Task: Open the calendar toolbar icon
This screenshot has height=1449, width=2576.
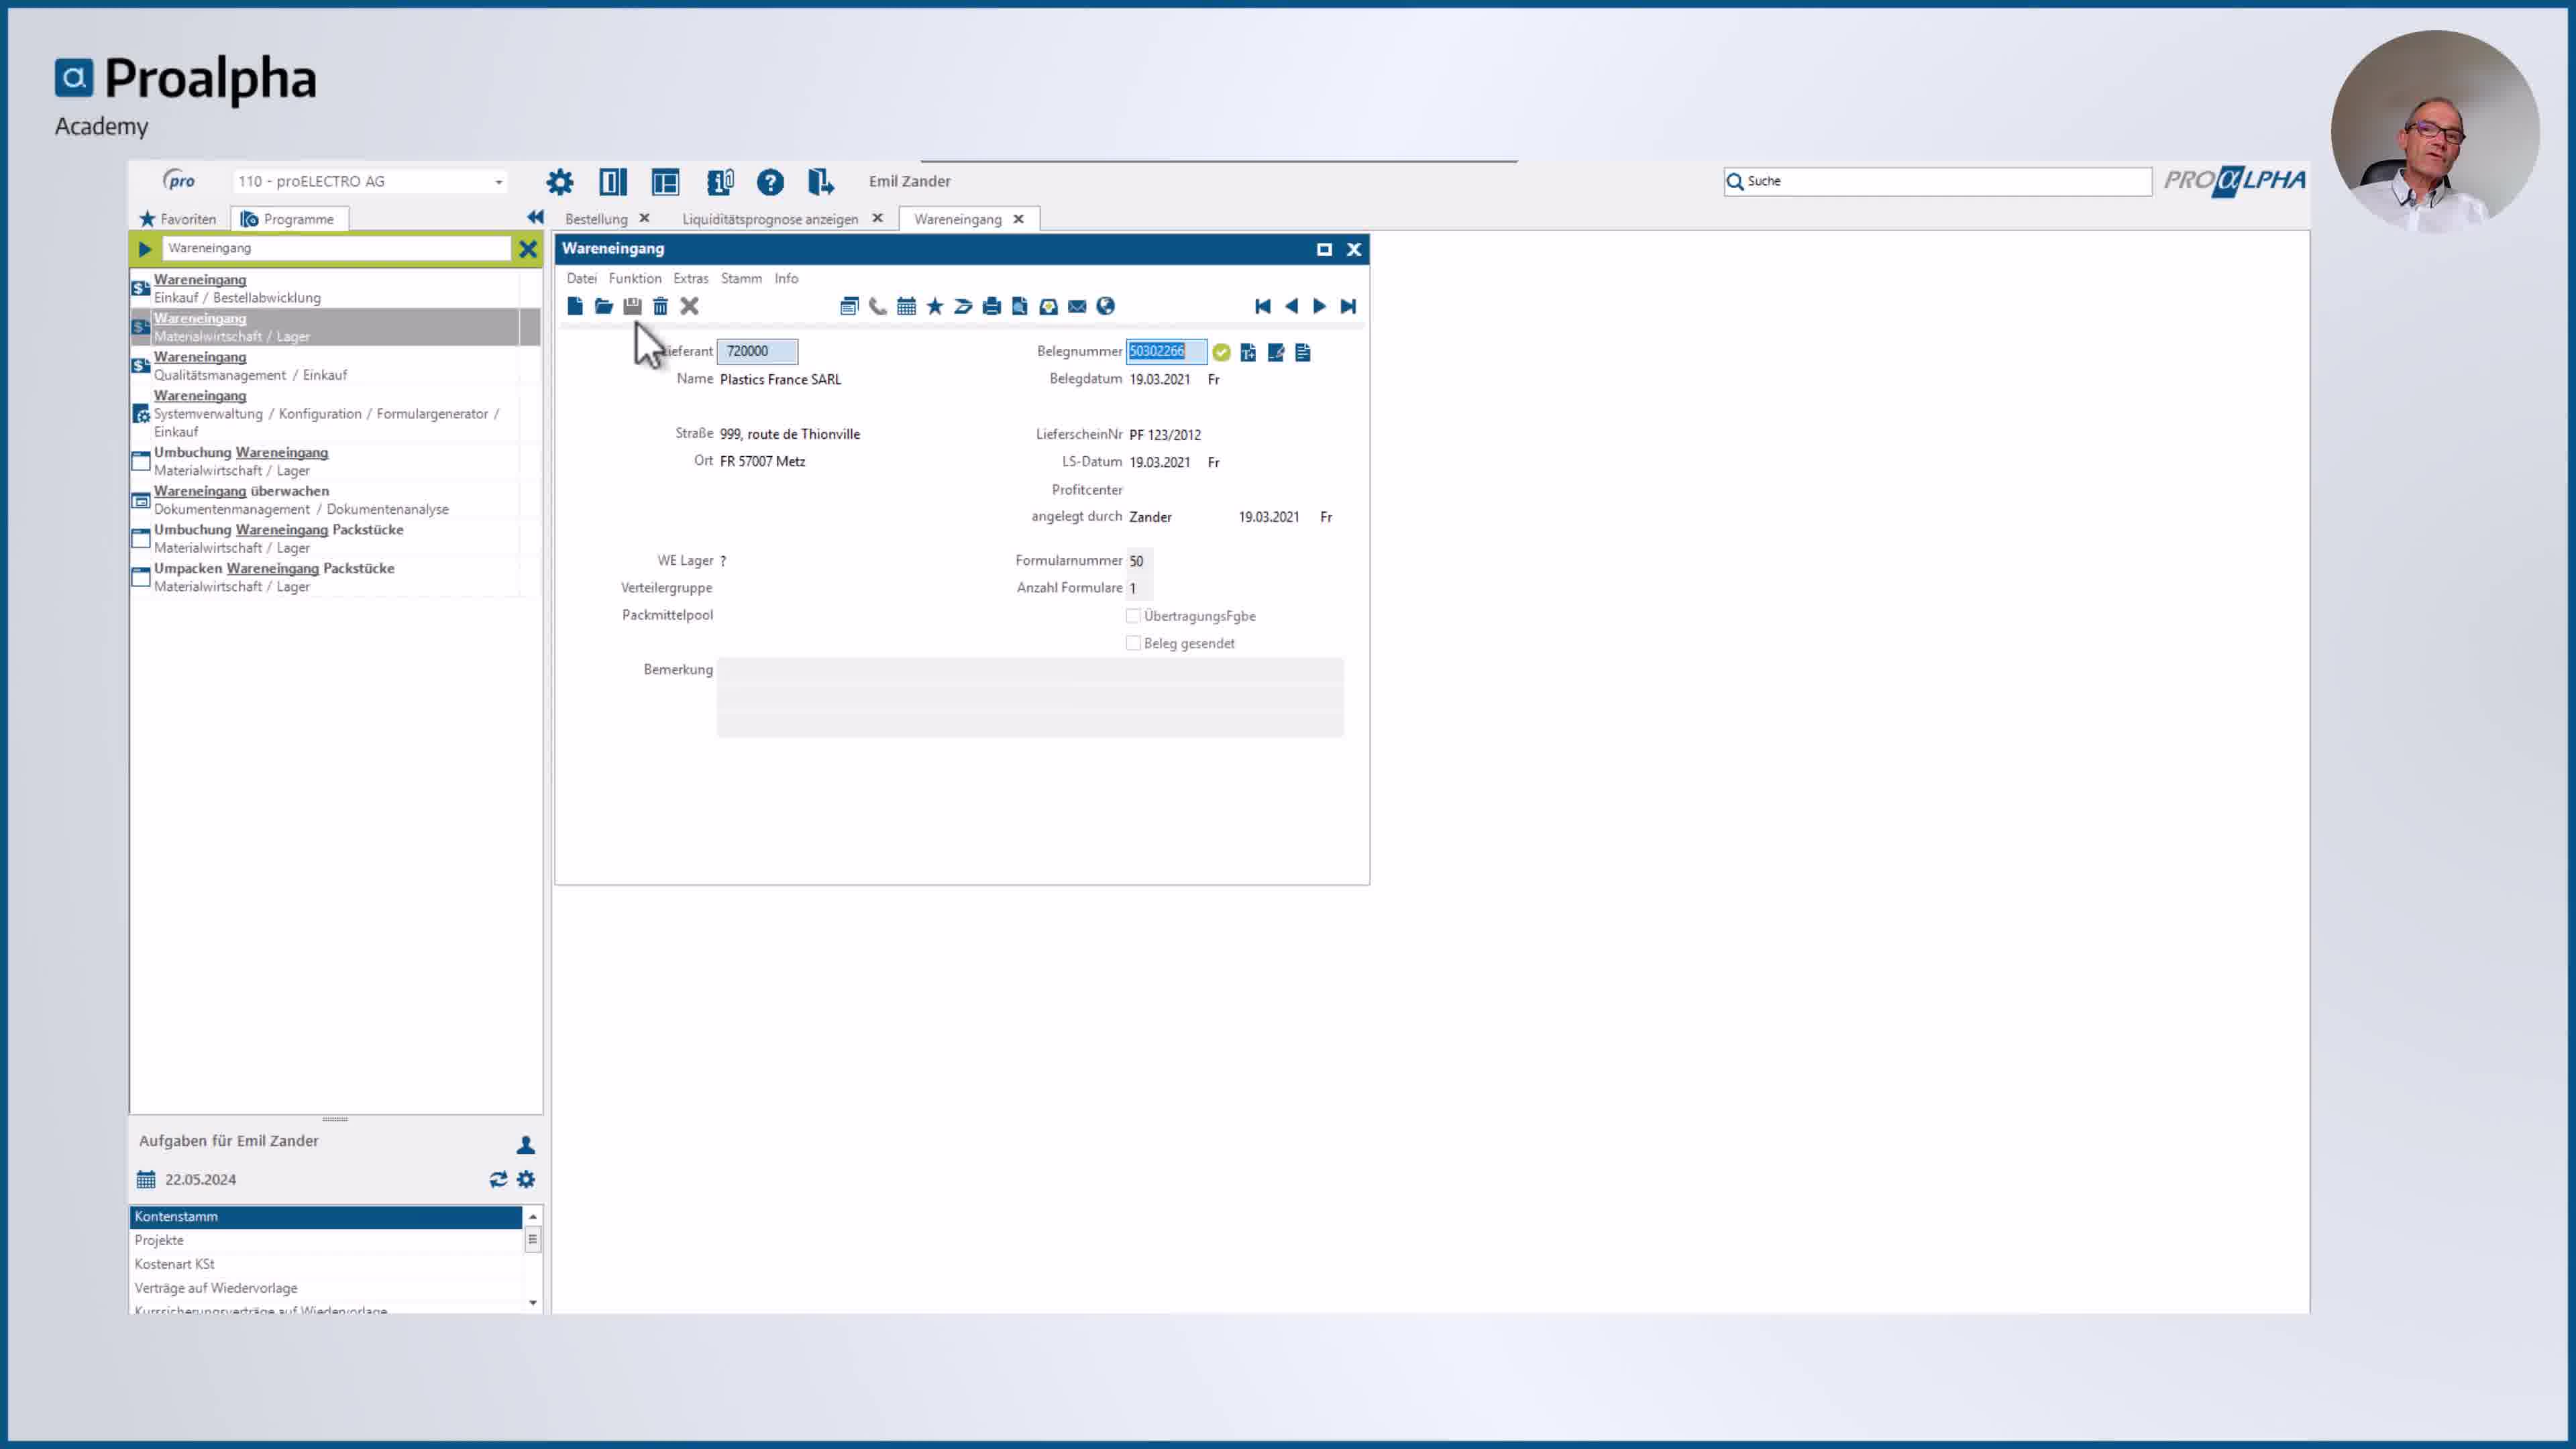Action: click(x=906, y=306)
